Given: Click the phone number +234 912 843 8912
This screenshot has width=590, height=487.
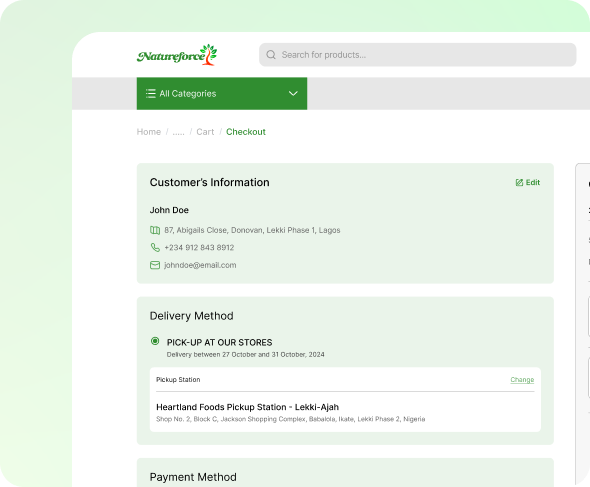Looking at the screenshot, I should click(199, 247).
